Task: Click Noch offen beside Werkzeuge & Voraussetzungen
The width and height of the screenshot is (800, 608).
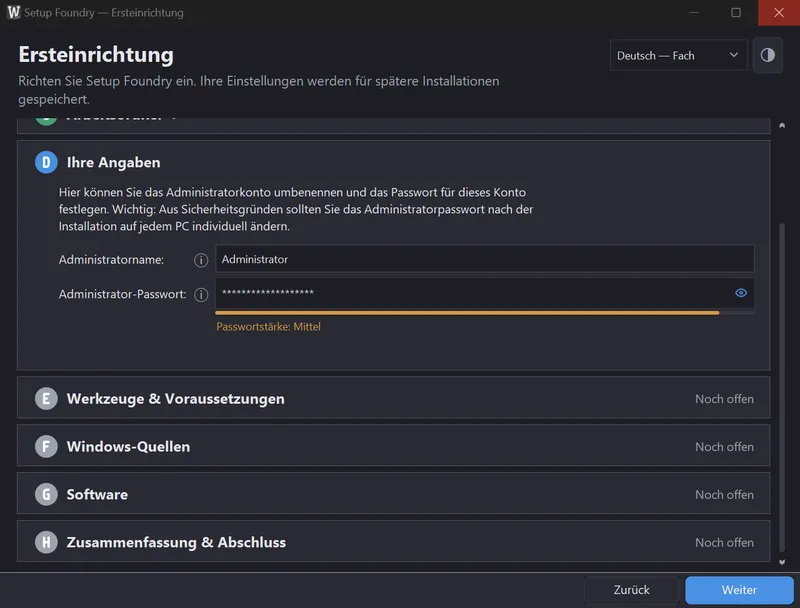Action: (724, 399)
